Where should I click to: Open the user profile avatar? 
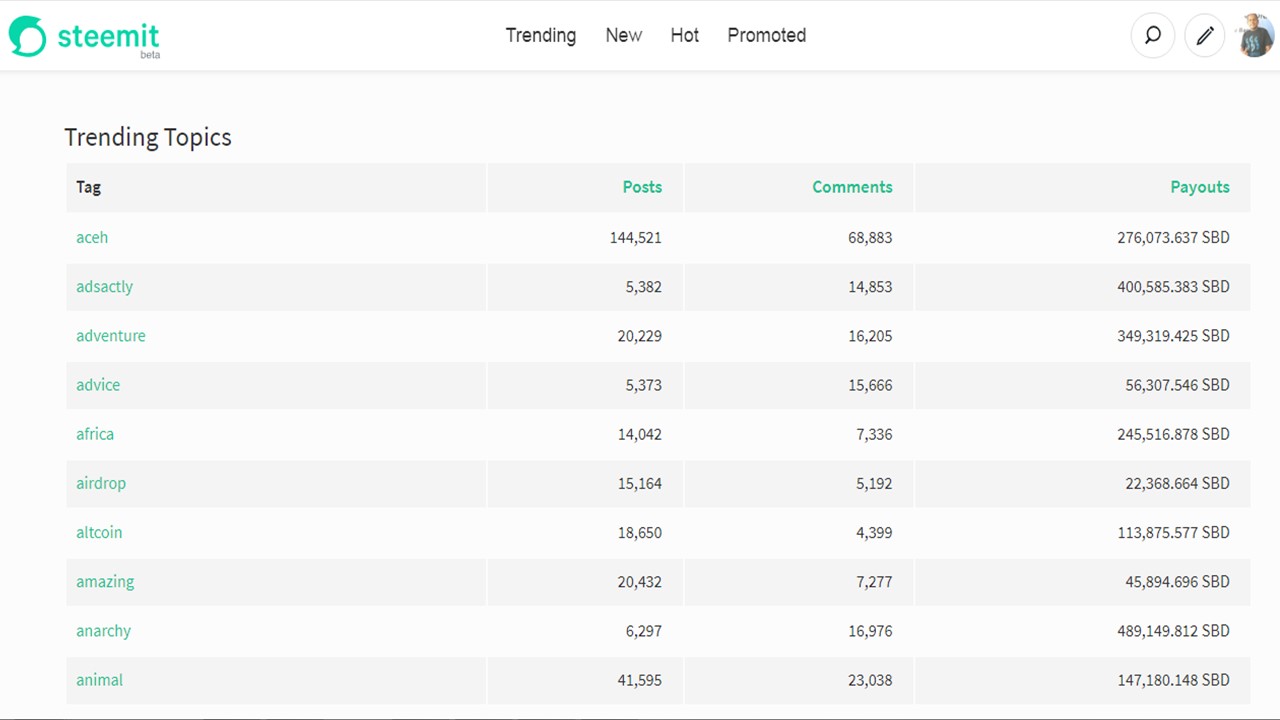tap(1255, 36)
